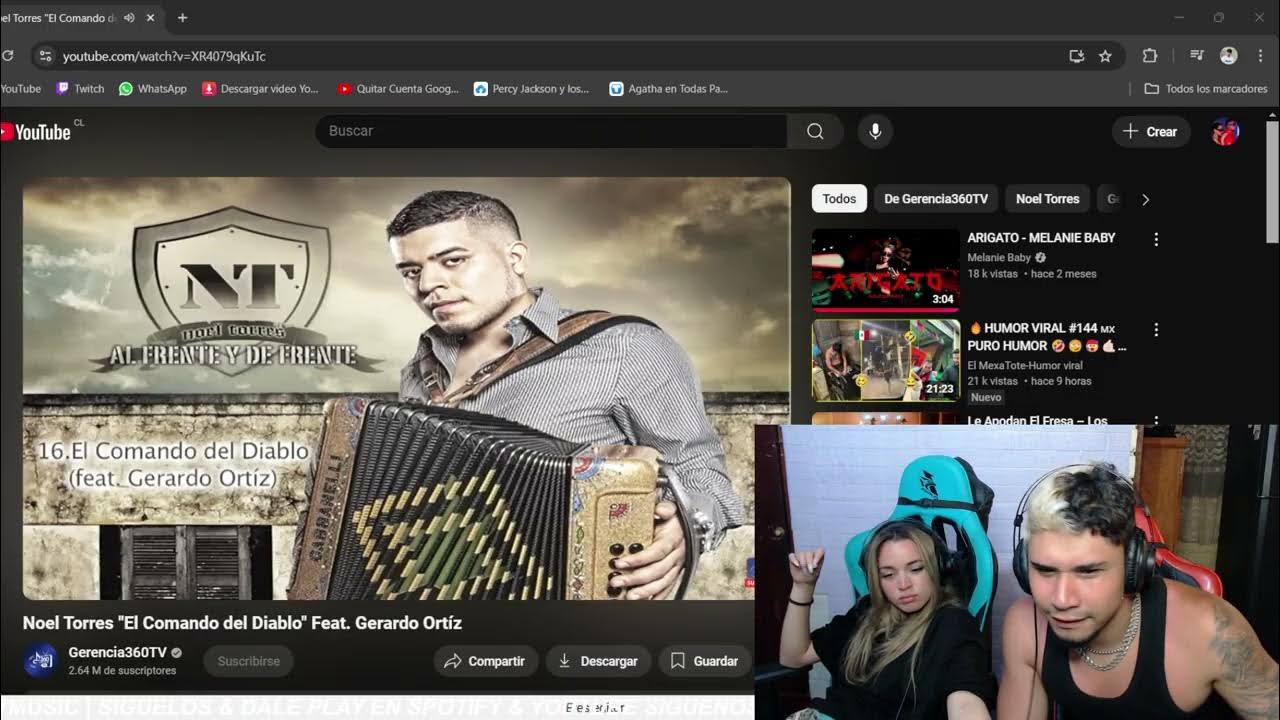
Task: Open Chrome three-dot menu
Action: click(1260, 56)
